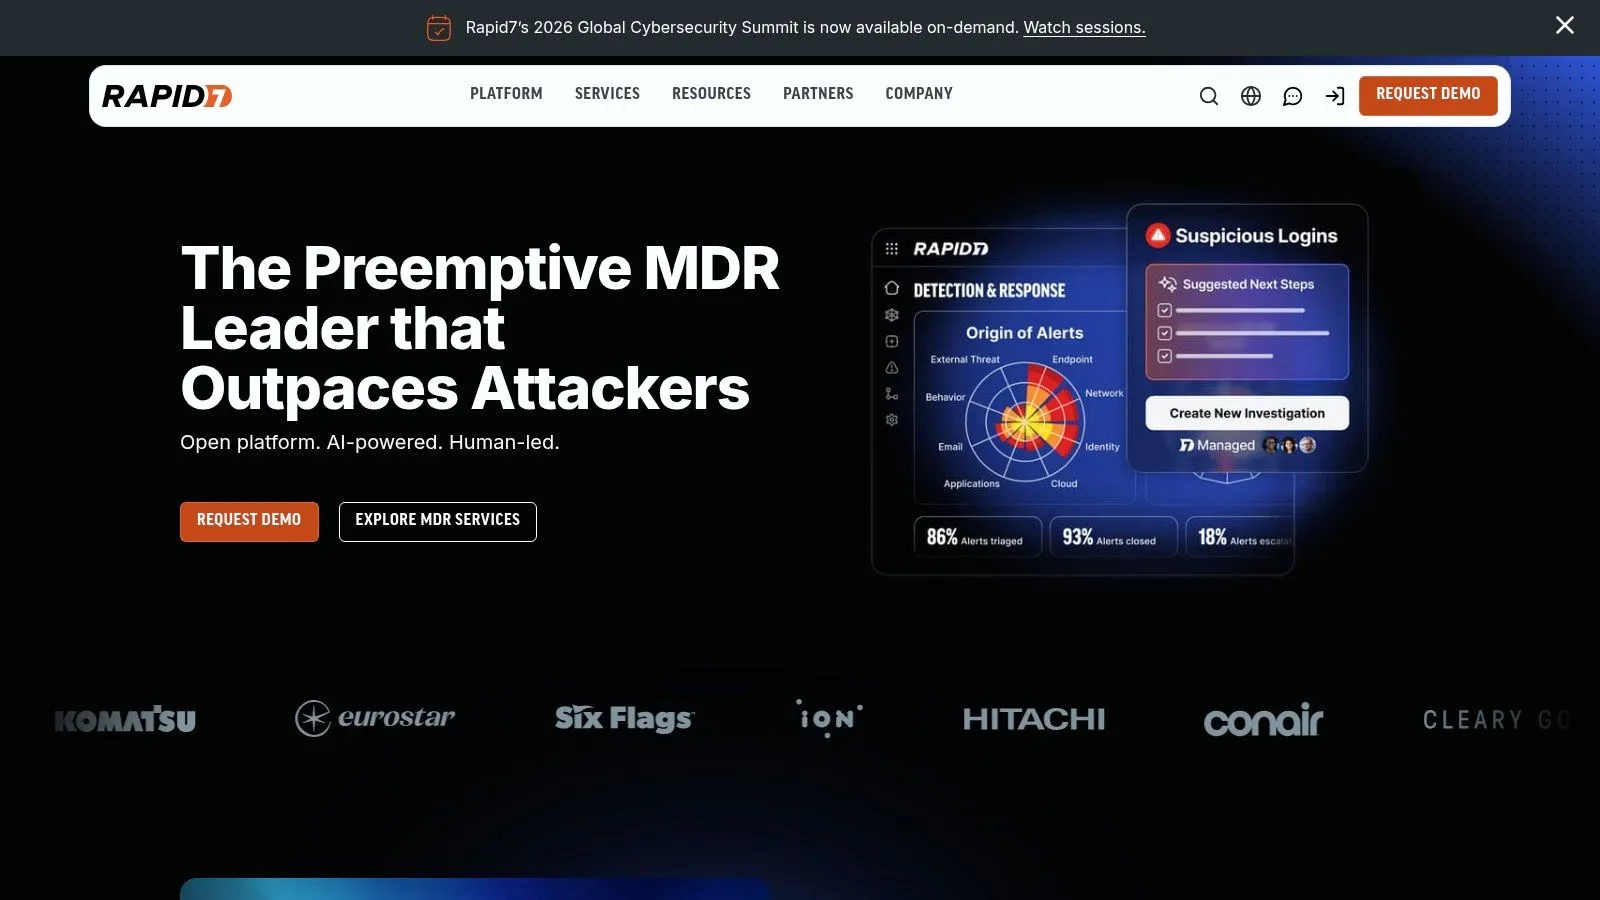Image resolution: width=1600 pixels, height=900 pixels.
Task: Click the 86% Alerts triaged card
Action: click(x=977, y=537)
